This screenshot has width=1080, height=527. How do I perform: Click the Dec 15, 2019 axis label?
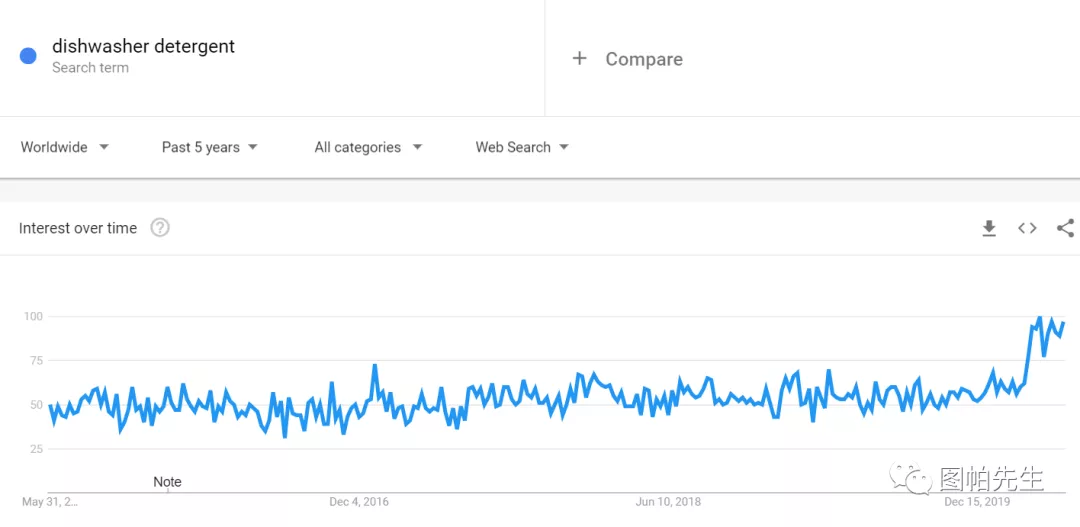pos(977,502)
